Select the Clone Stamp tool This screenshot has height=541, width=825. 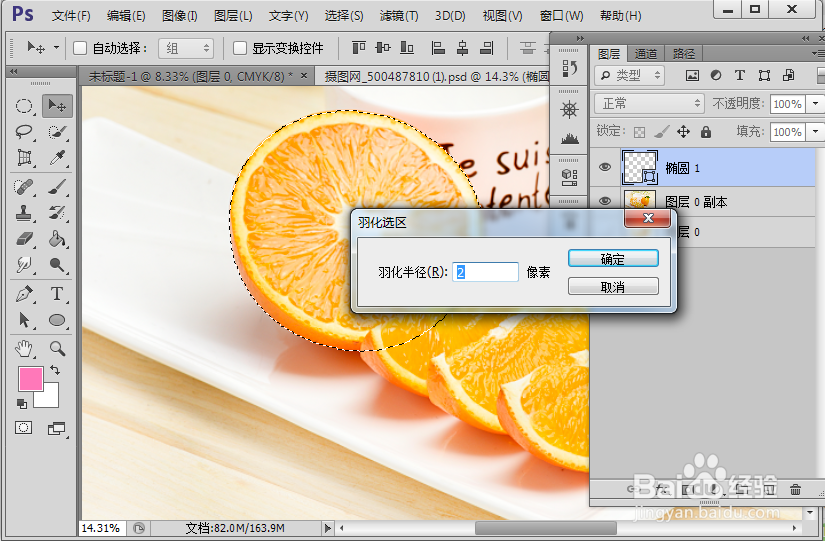point(24,213)
